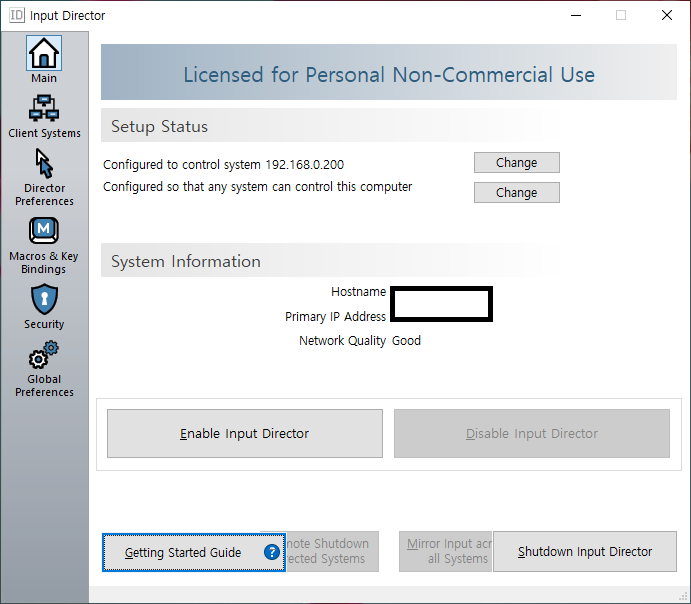Close the Input Director window
The image size is (691, 604).
667,15
